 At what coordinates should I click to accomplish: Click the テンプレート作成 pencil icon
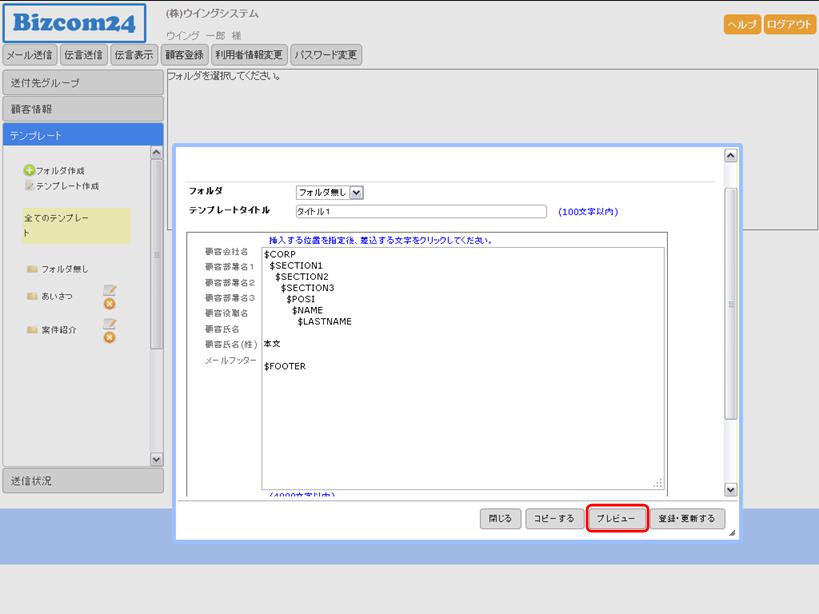click(x=29, y=186)
